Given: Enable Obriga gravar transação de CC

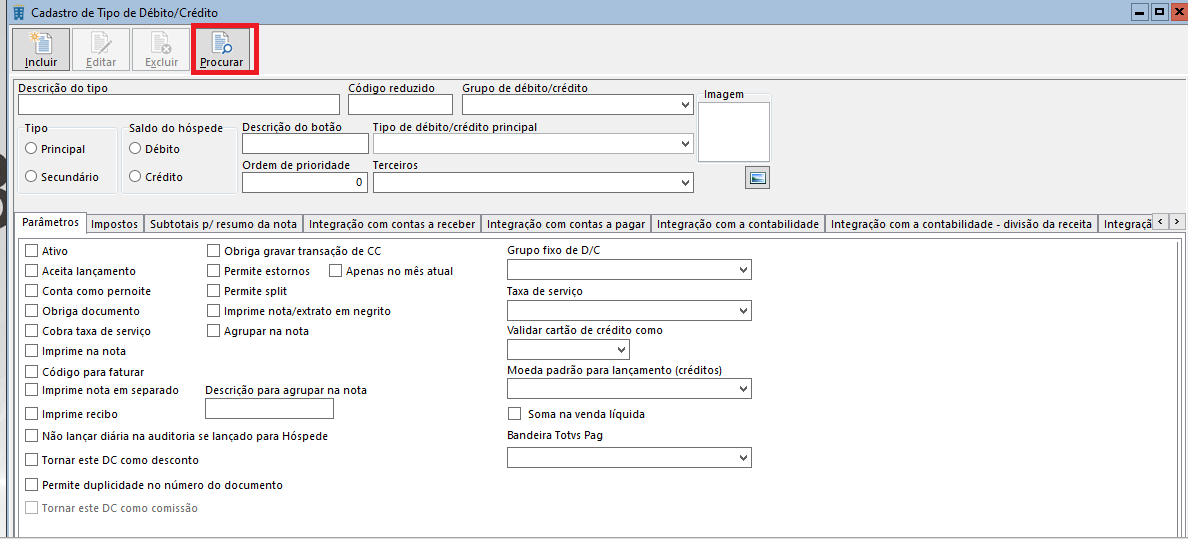Looking at the screenshot, I should (x=214, y=250).
